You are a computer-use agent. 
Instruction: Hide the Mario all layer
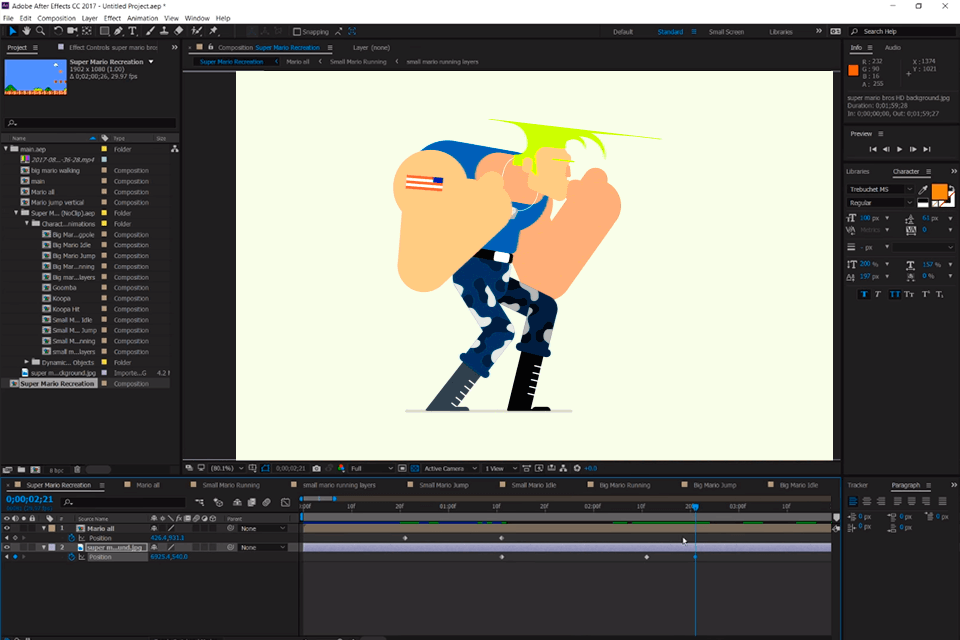pos(9,528)
